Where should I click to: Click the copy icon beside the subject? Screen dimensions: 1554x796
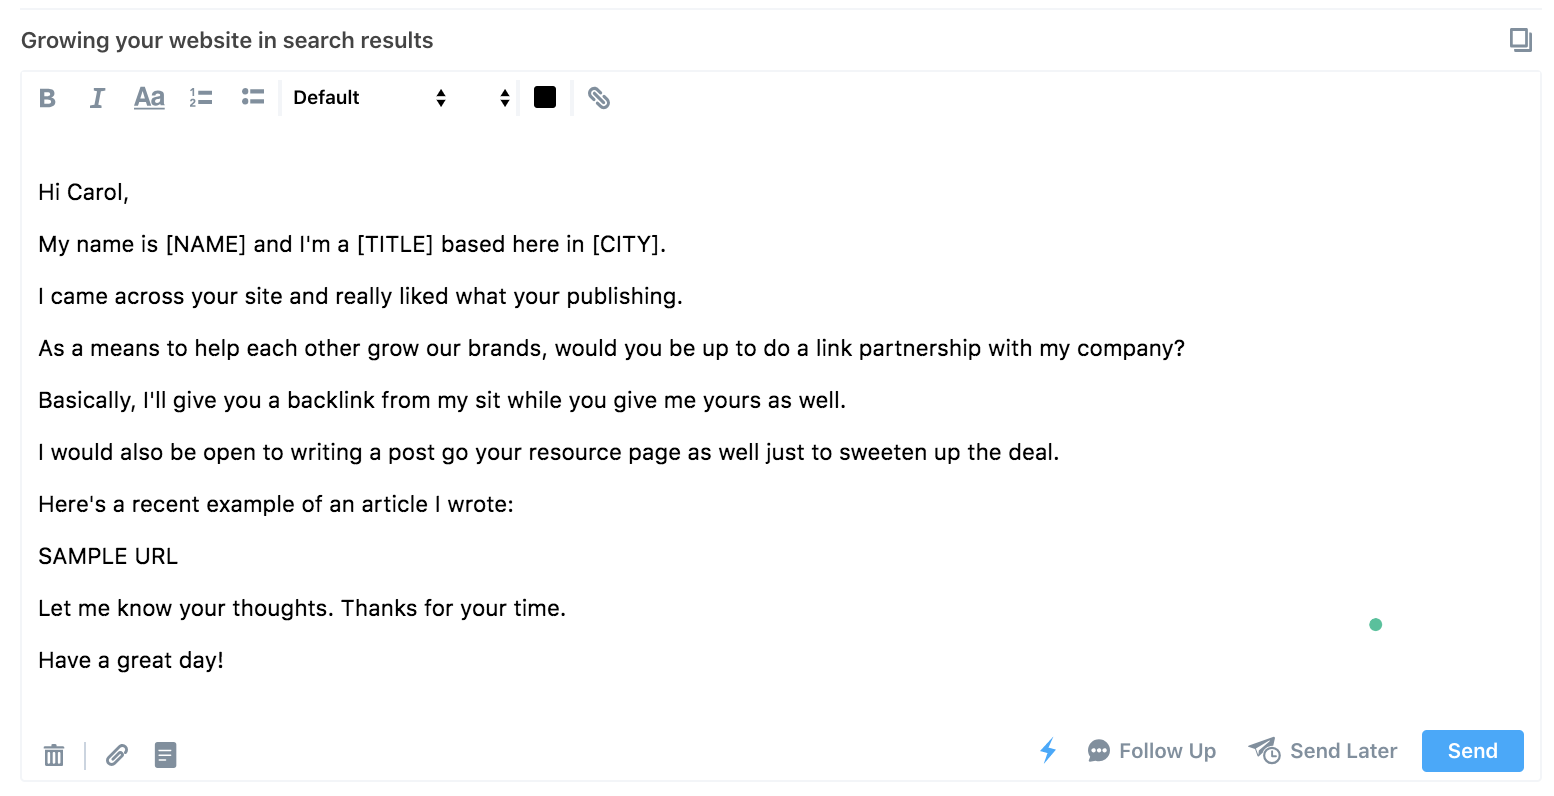[x=1520, y=40]
